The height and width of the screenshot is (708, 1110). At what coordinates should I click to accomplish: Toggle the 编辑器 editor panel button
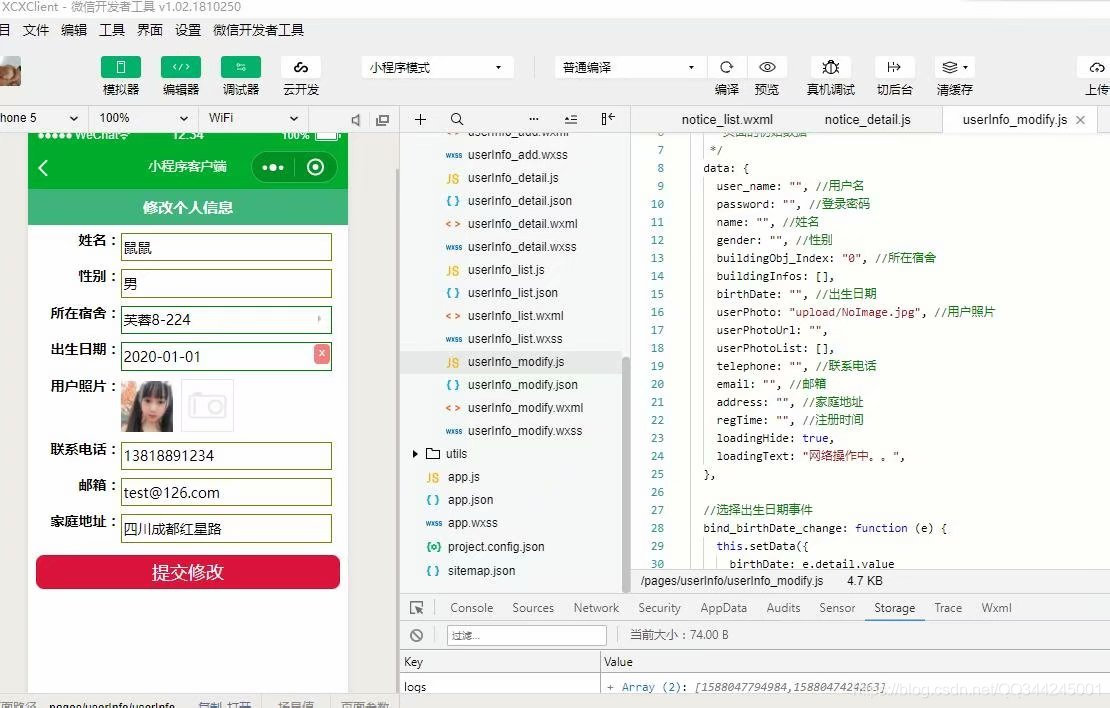coord(181,67)
